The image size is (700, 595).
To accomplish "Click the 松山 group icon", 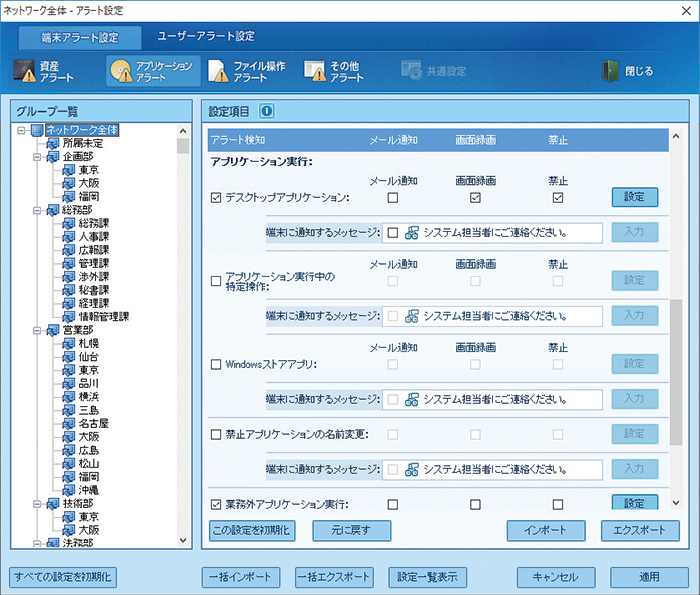I will (69, 463).
